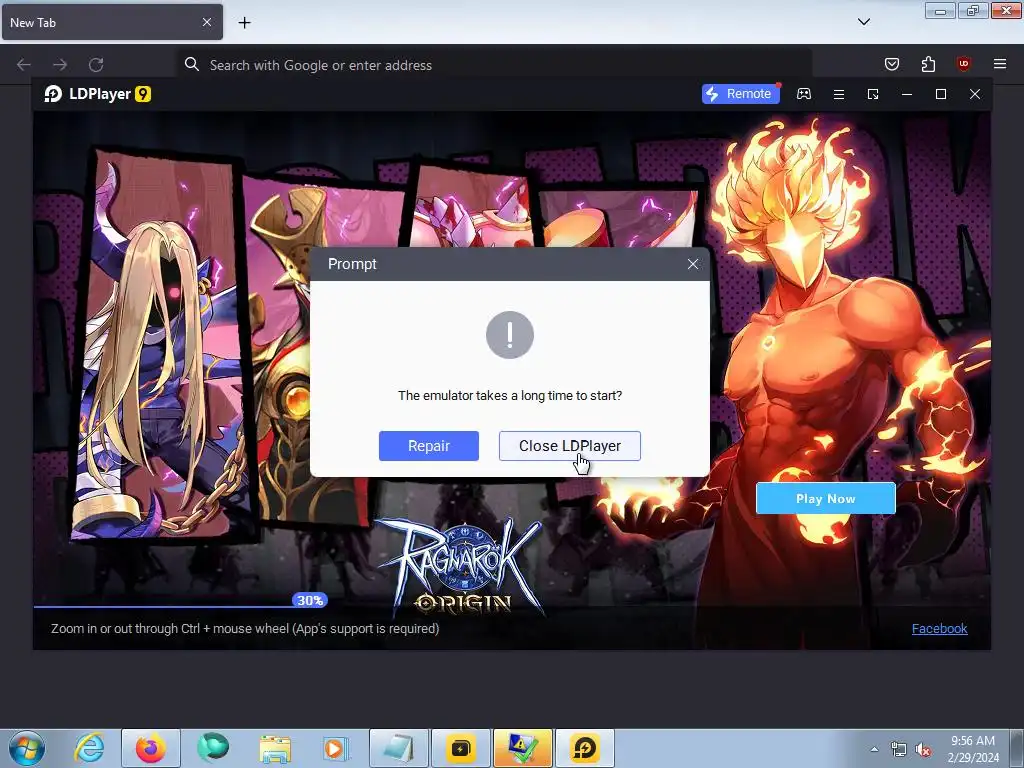Open the LDPlayer gamepad keymapping icon
Image resolution: width=1024 pixels, height=768 pixels.
tap(804, 94)
